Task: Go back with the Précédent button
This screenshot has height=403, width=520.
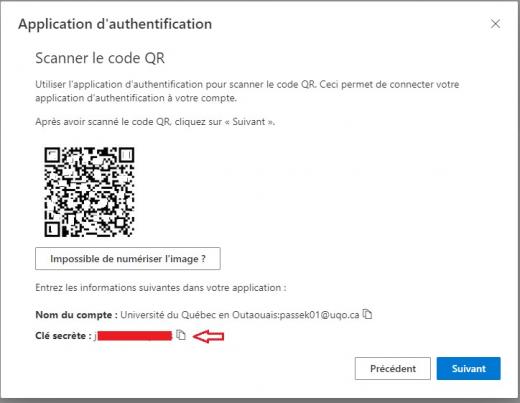Action: [393, 368]
